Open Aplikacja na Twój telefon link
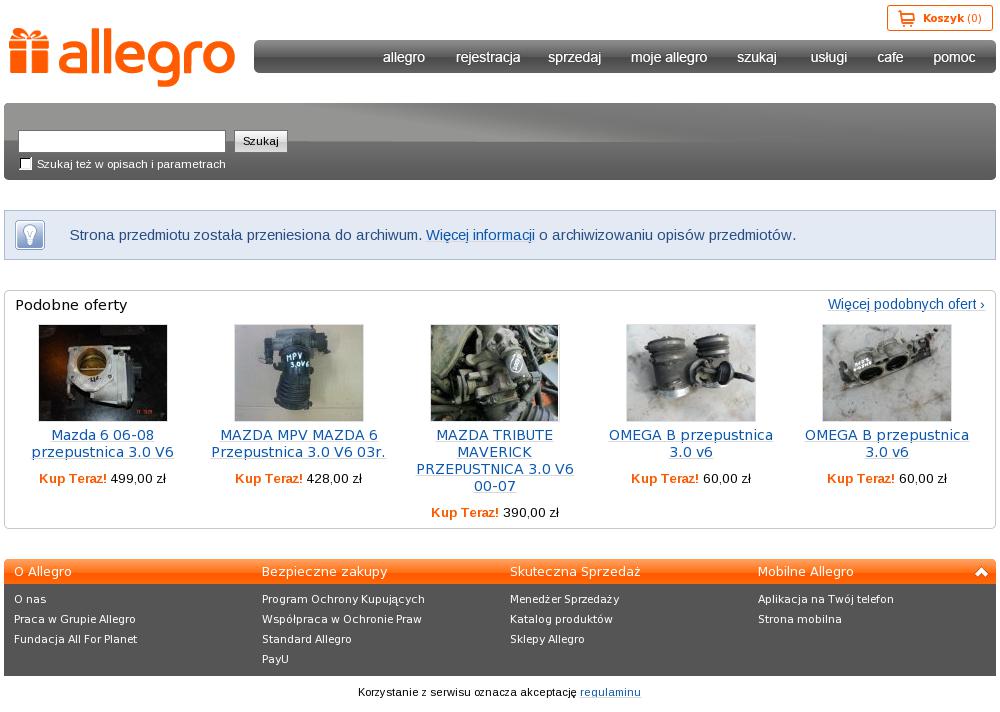1000x712 pixels. pyautogui.click(x=826, y=599)
